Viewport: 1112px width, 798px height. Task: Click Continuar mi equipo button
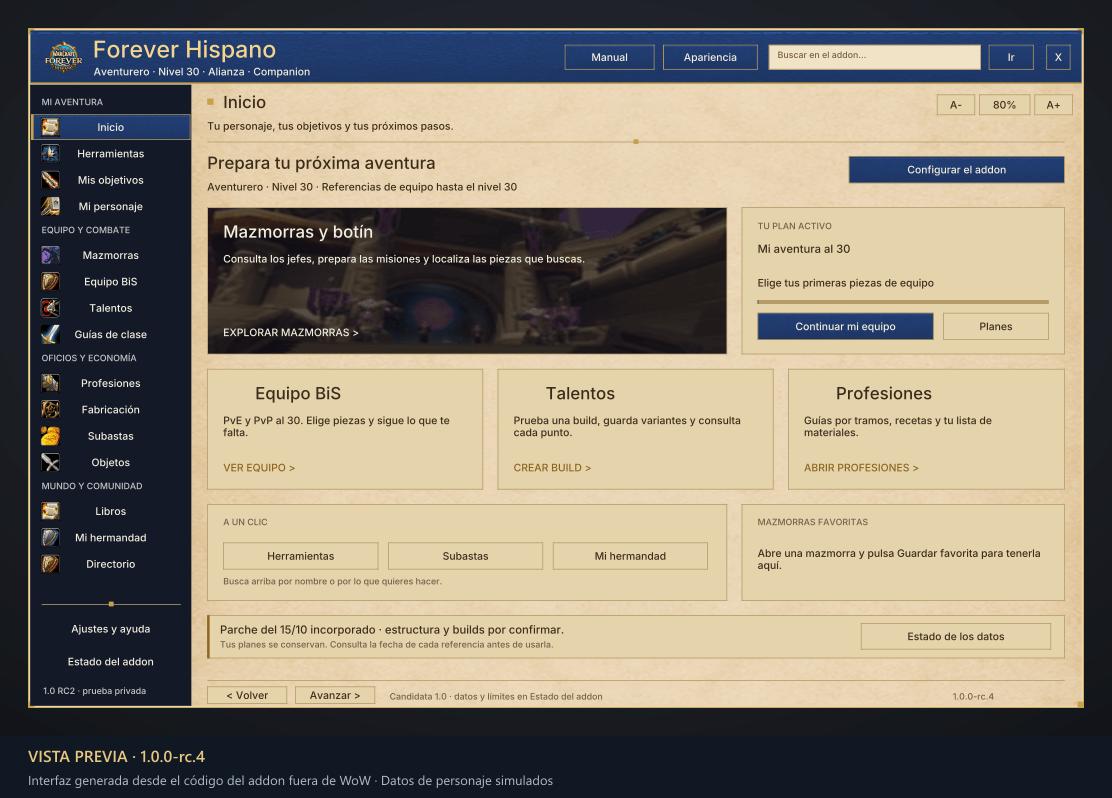tap(845, 326)
